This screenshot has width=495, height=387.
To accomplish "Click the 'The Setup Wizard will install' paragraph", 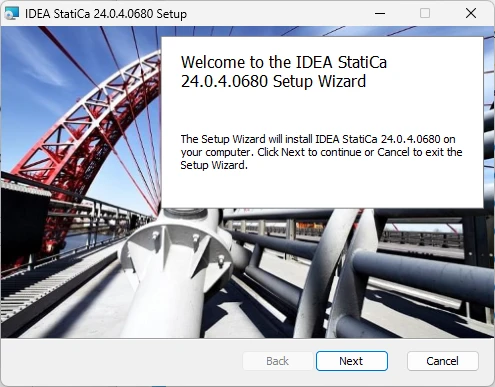I will (x=321, y=152).
